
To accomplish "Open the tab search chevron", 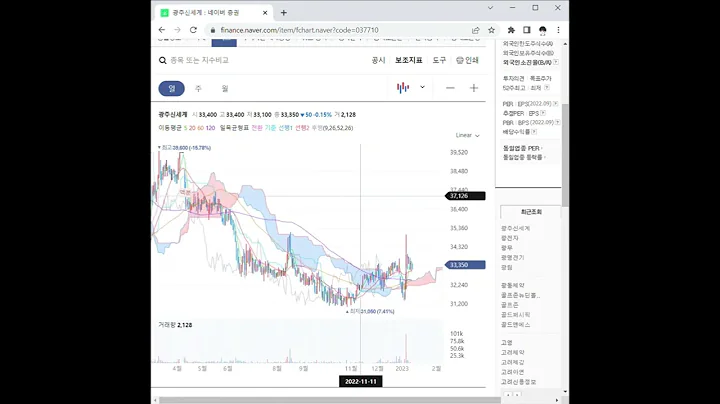I will 490,8.
